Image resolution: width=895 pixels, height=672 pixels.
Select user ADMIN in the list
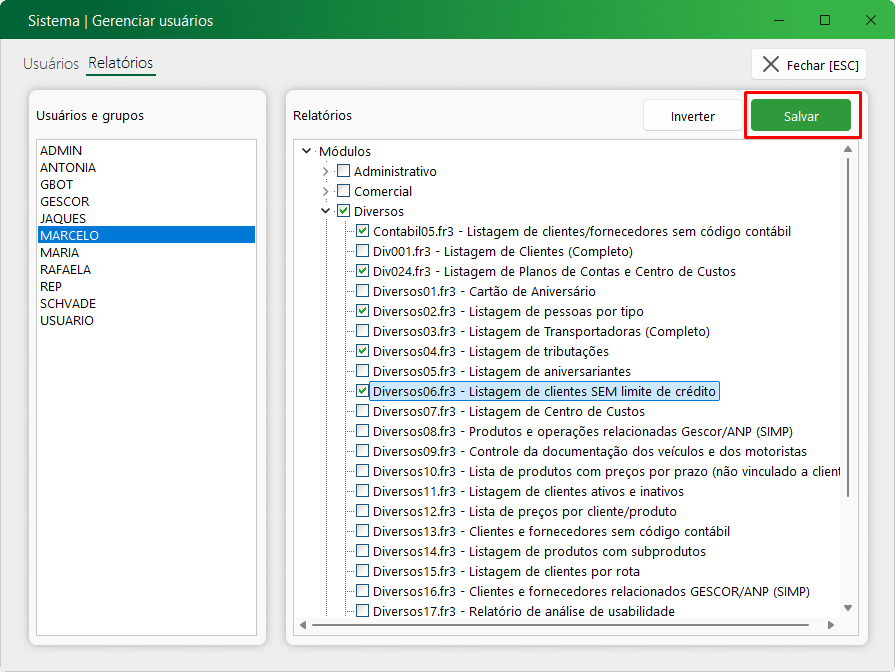pos(61,150)
